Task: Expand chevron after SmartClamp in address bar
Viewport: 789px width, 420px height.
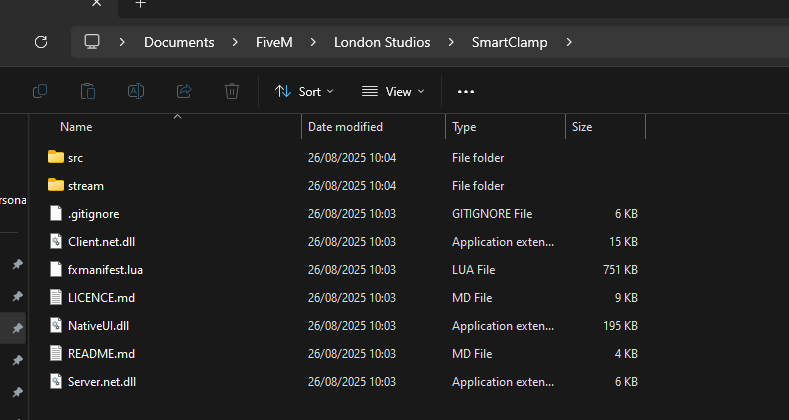Action: point(569,42)
